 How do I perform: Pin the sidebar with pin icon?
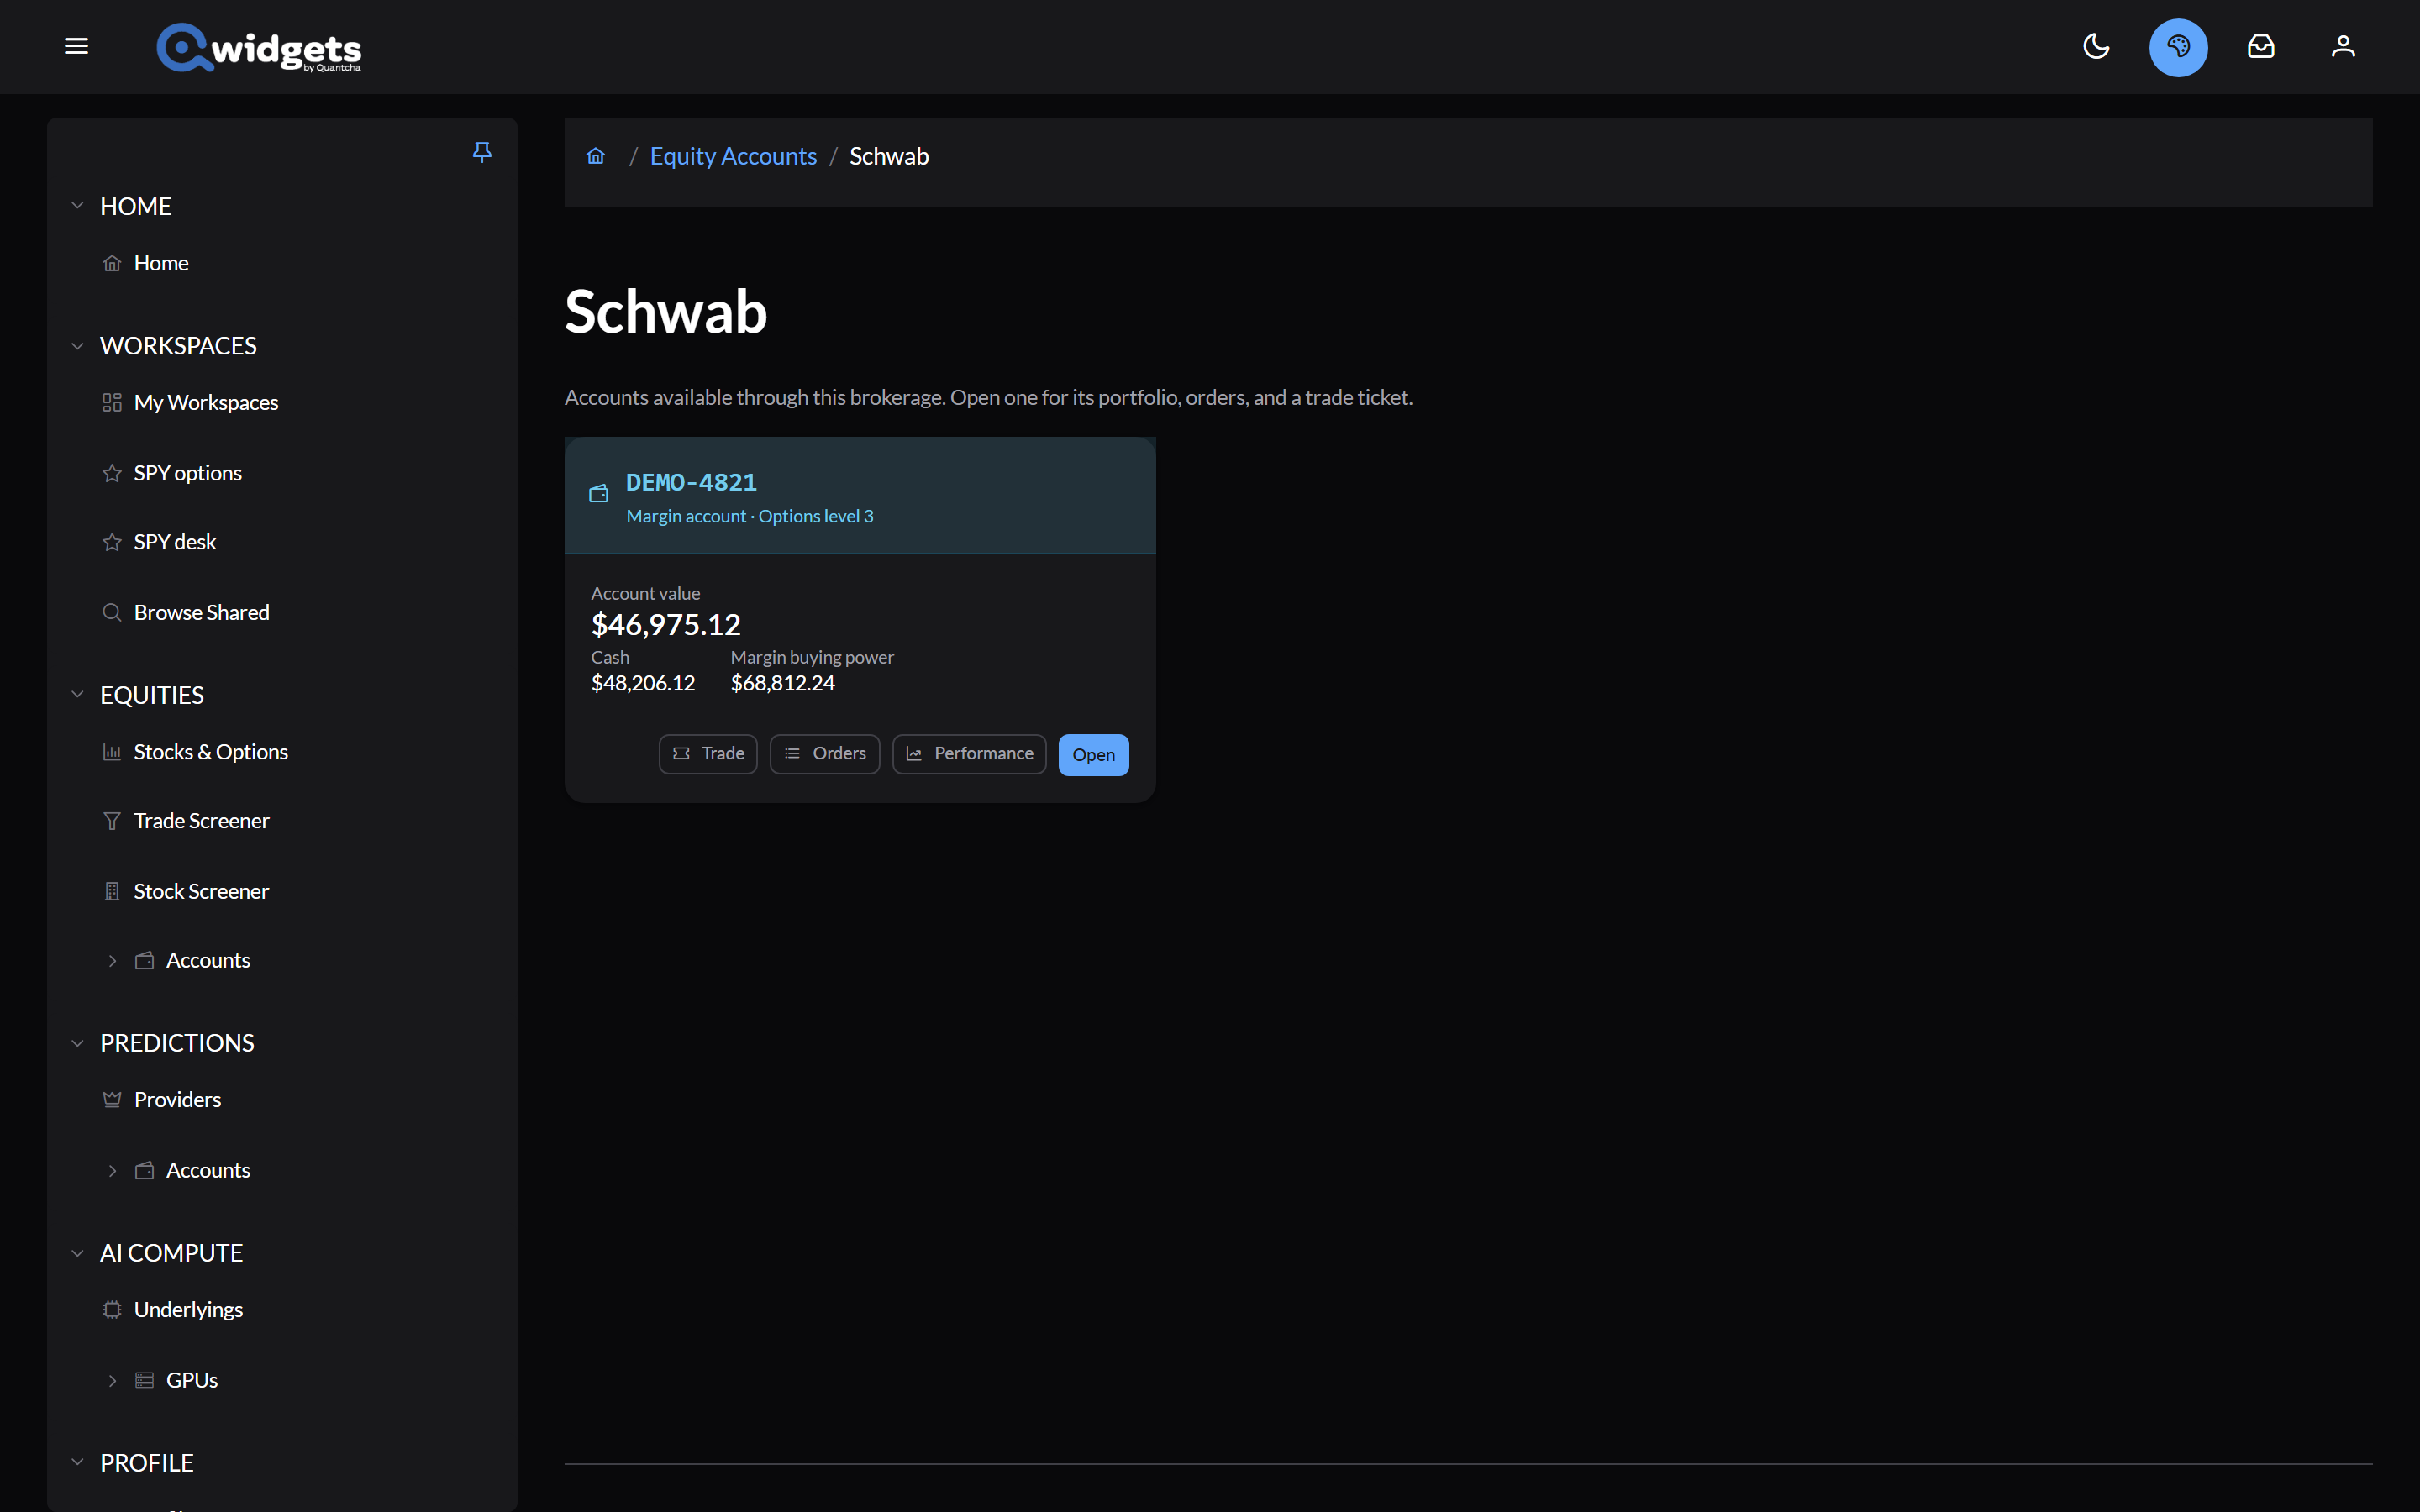[x=482, y=151]
